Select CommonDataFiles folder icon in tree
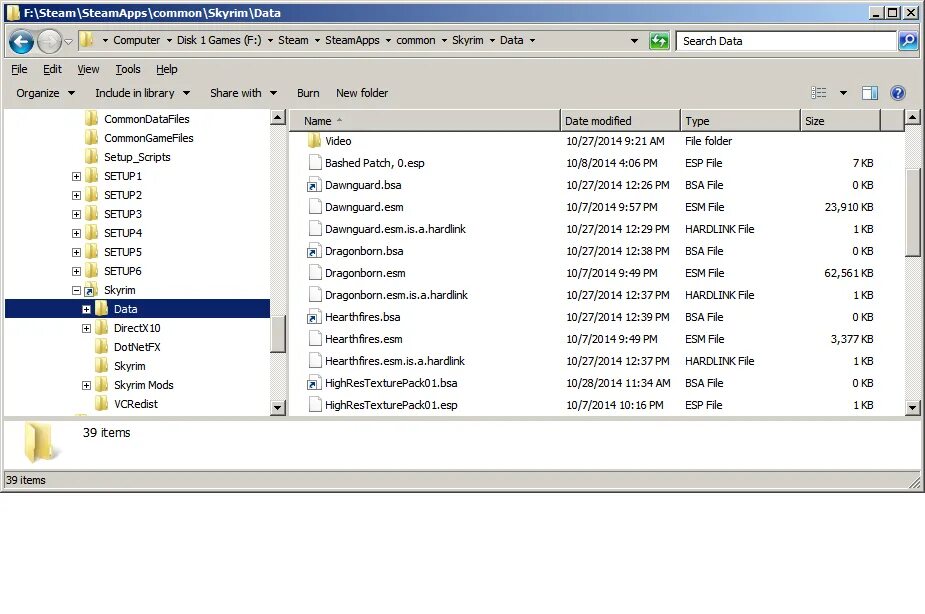Viewport: 925px width, 614px height. 91,119
